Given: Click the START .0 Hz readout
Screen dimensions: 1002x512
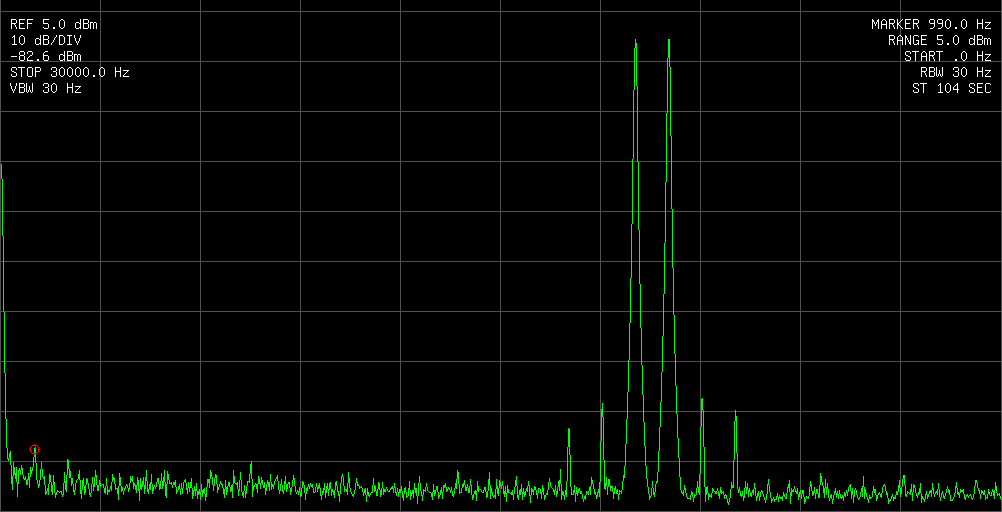Looking at the screenshot, I should coord(948,57).
